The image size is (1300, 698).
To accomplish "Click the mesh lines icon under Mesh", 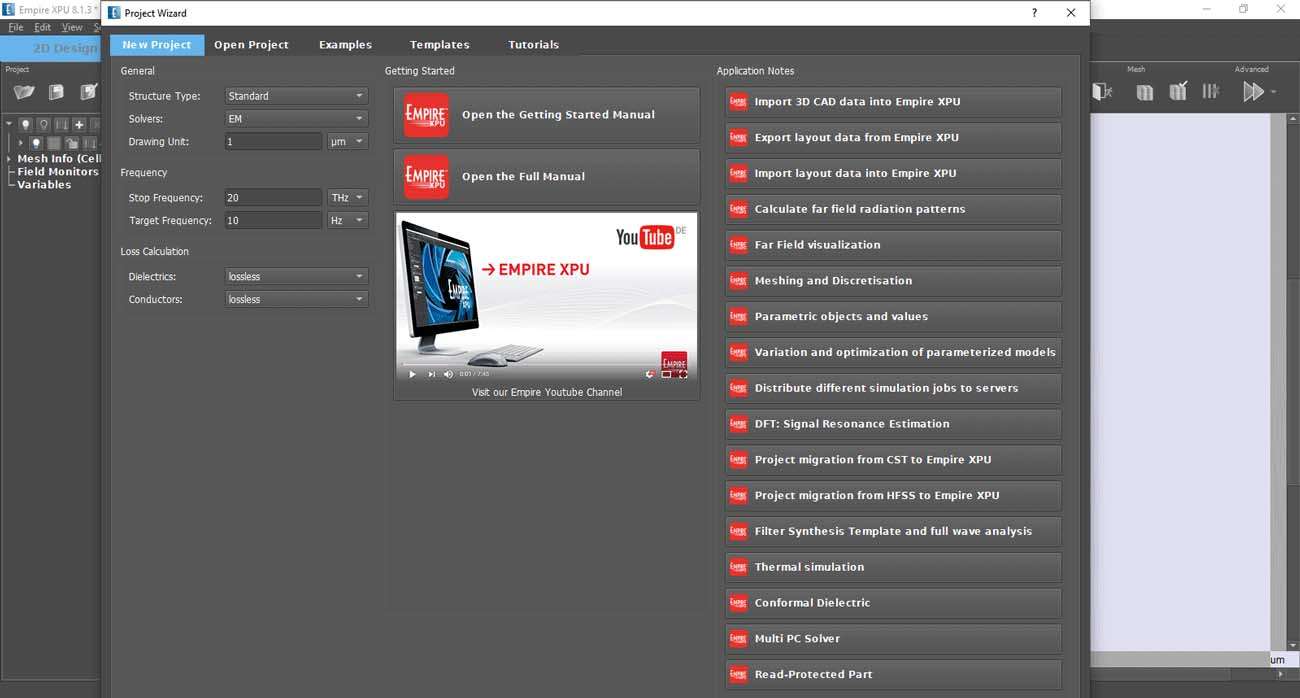I will 1211,92.
